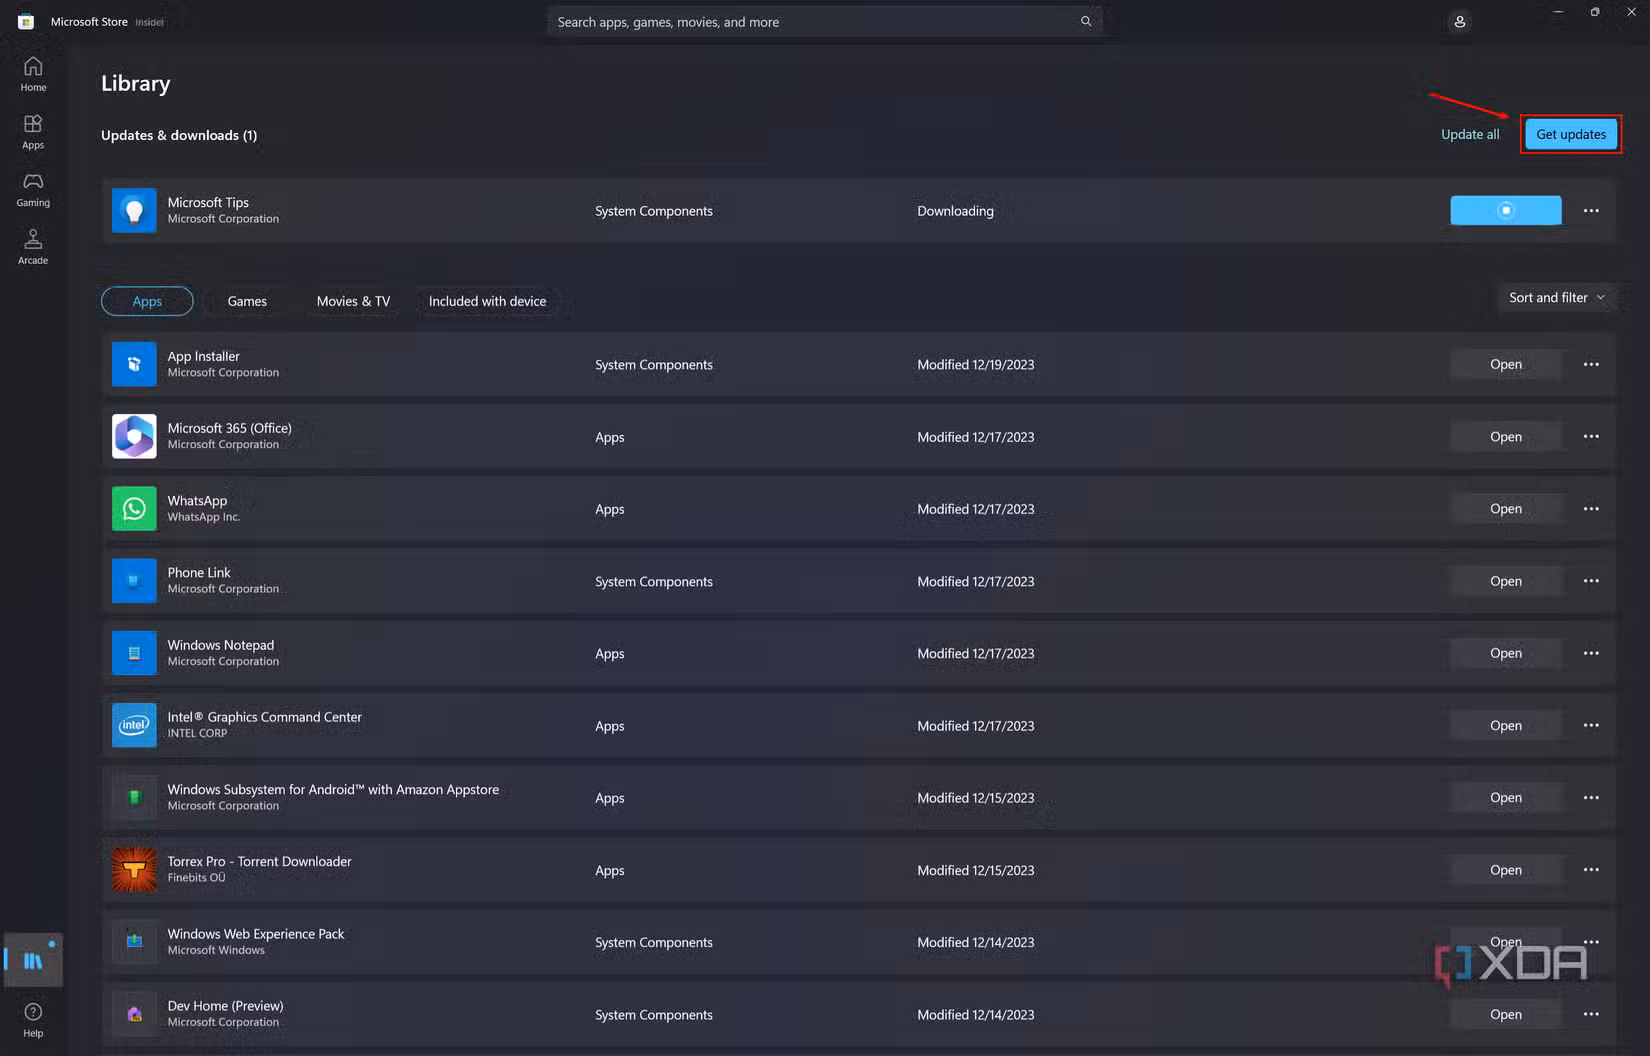Click into the search apps field

pos(810,22)
